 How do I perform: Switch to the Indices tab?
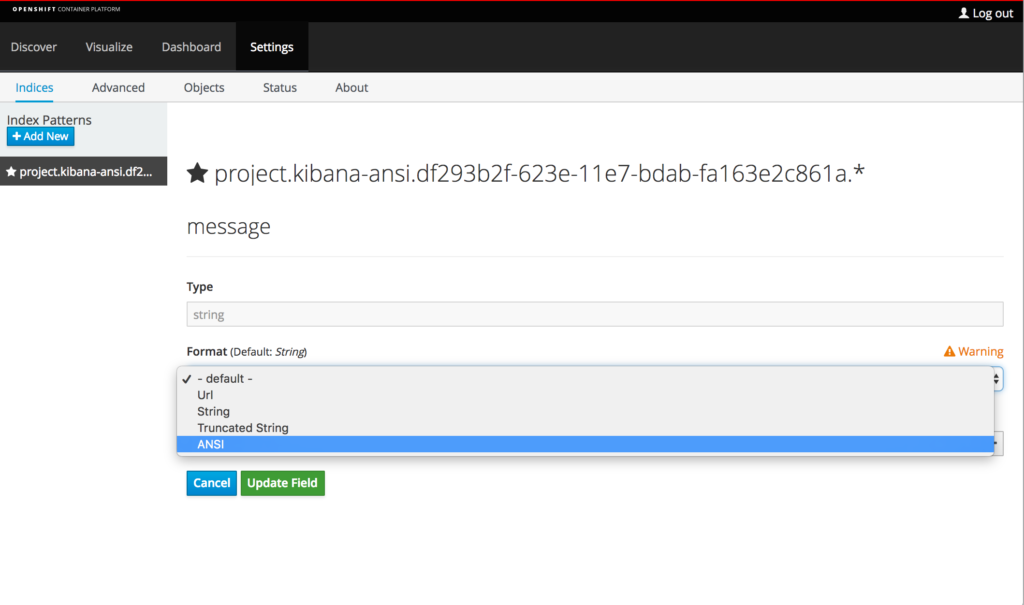pos(35,88)
